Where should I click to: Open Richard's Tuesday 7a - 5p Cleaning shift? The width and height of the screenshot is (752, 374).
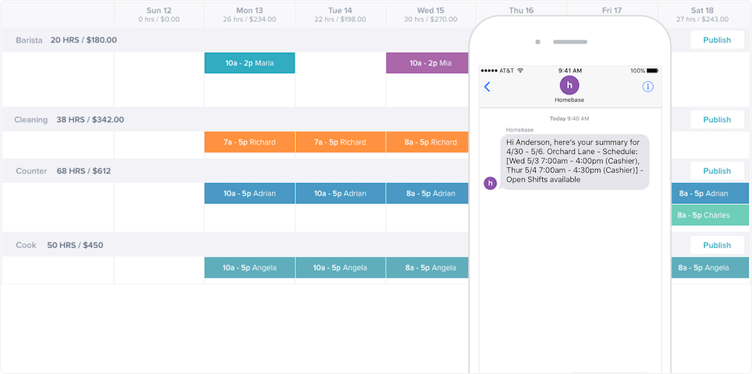(x=340, y=142)
